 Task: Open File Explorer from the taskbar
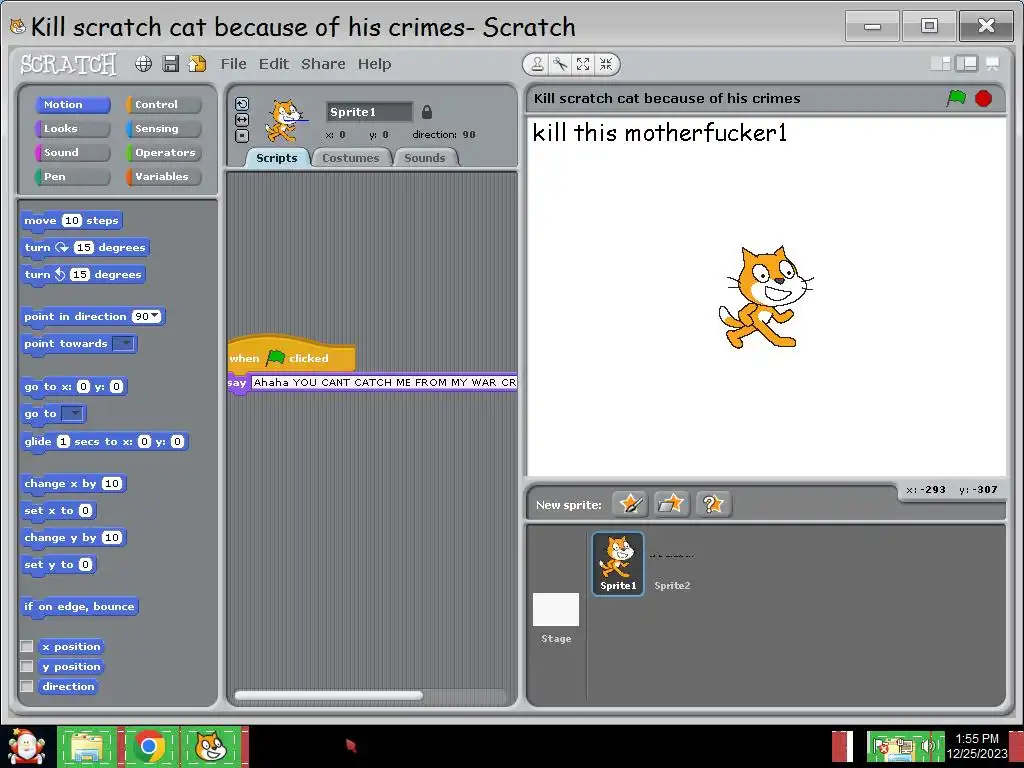click(x=86, y=746)
